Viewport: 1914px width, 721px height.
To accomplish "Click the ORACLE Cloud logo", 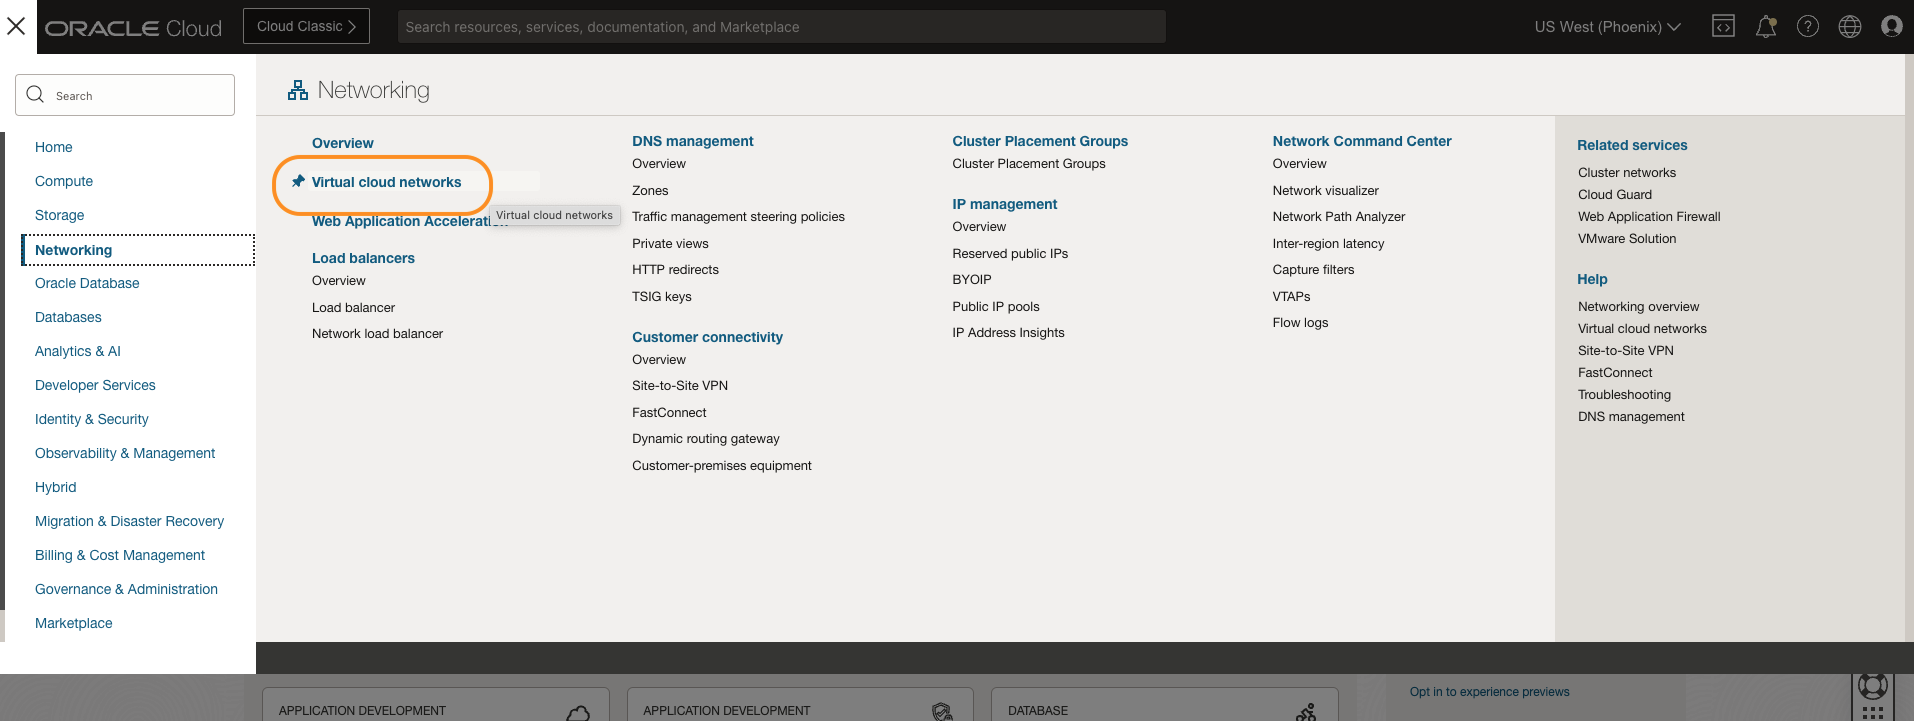I will point(133,28).
